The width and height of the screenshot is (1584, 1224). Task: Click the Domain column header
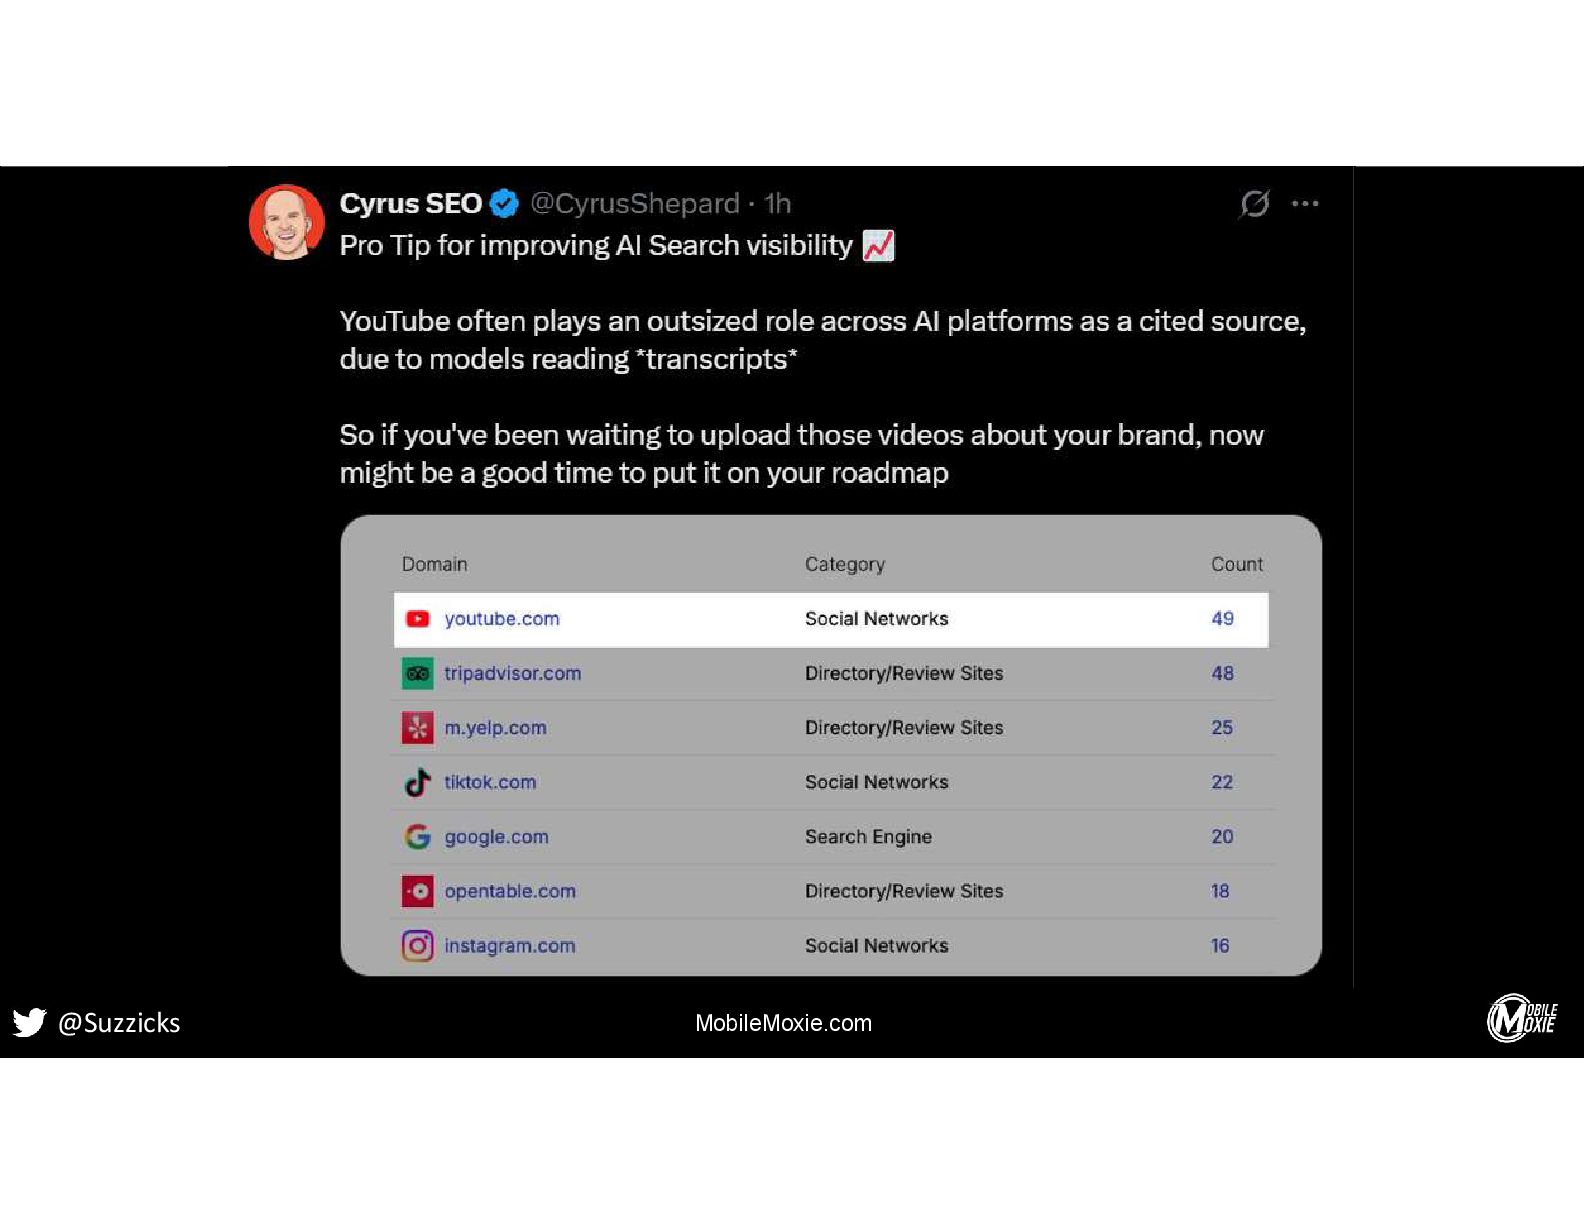(x=435, y=564)
